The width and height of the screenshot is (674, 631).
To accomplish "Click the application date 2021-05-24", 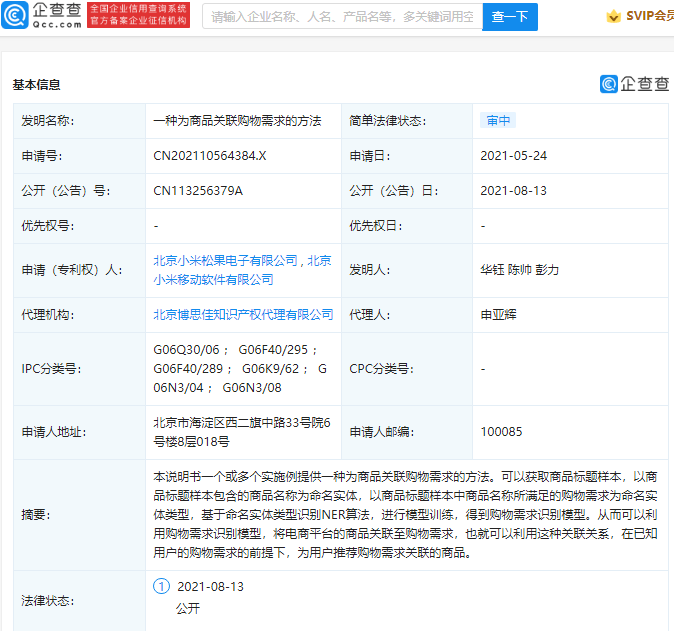I will [513, 156].
